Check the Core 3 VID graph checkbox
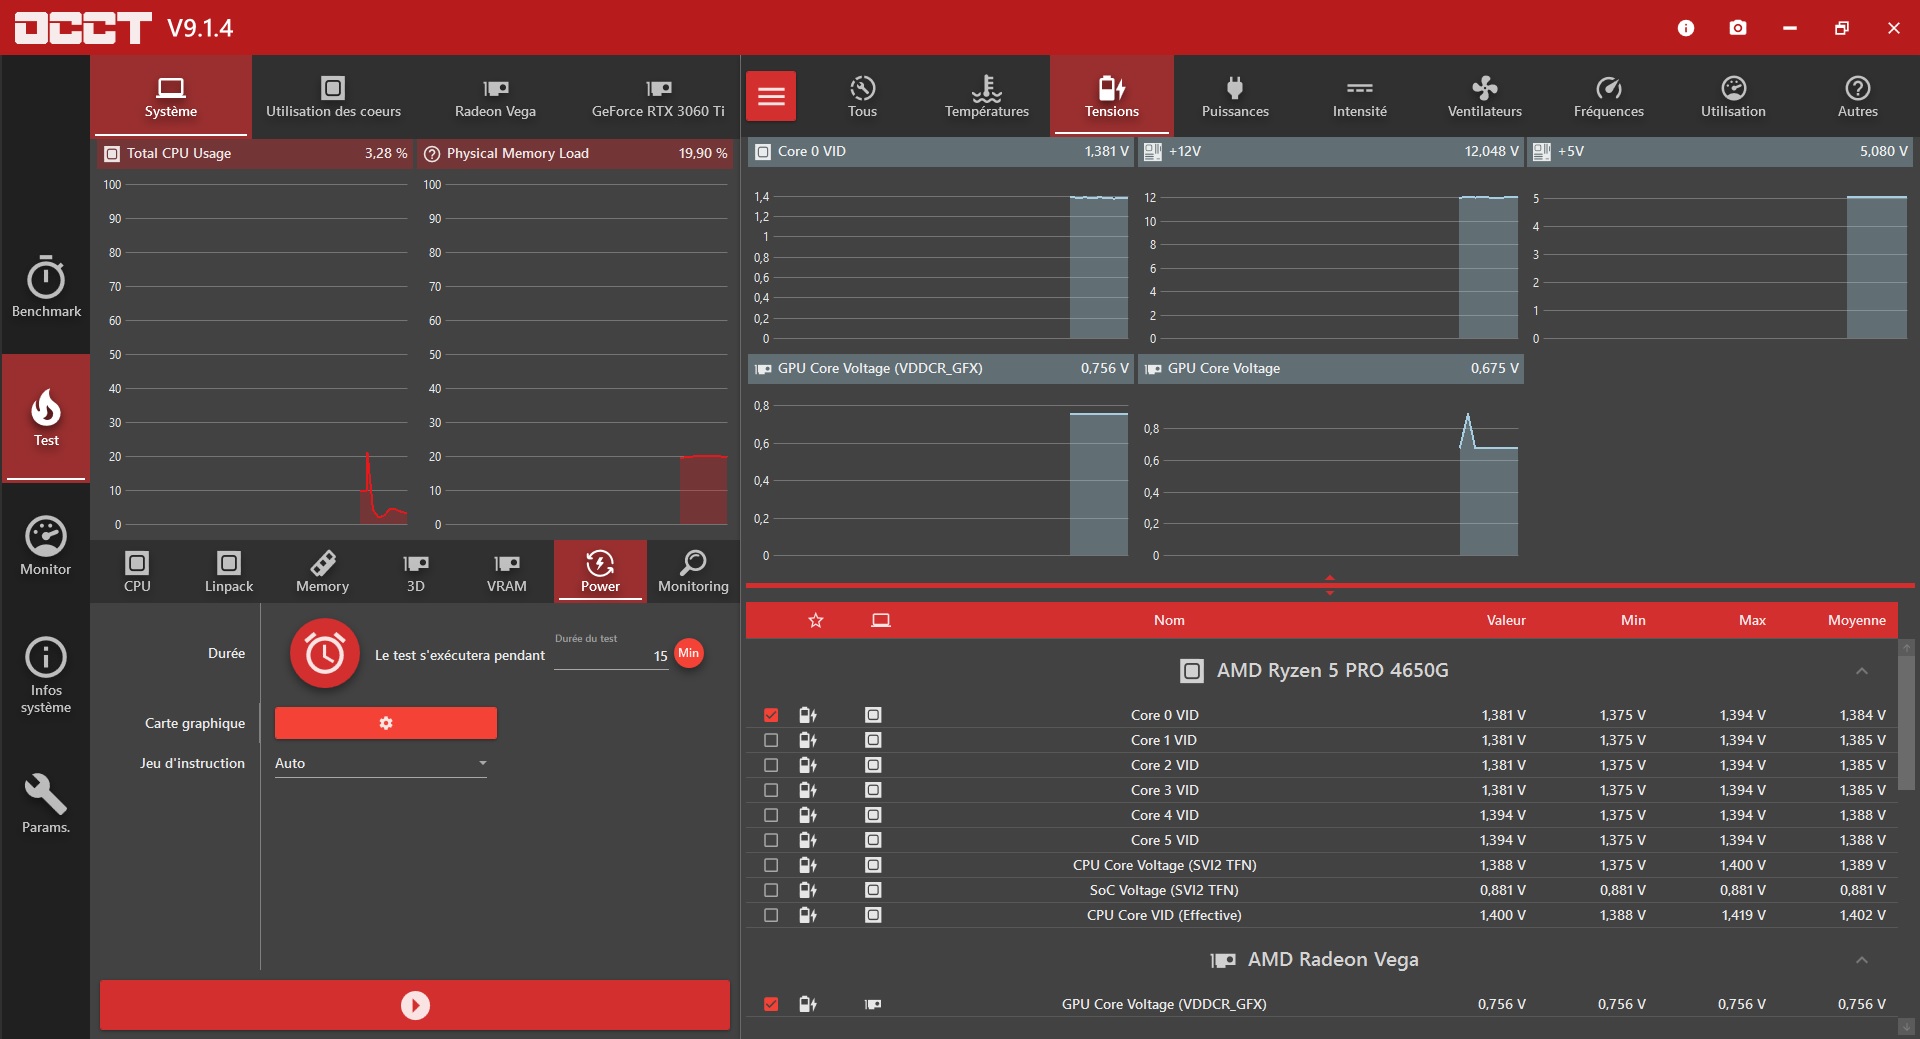 [771, 790]
